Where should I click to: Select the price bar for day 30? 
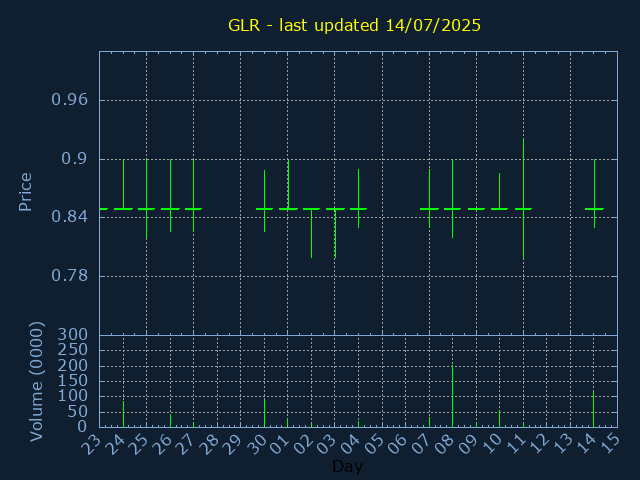coord(264,201)
